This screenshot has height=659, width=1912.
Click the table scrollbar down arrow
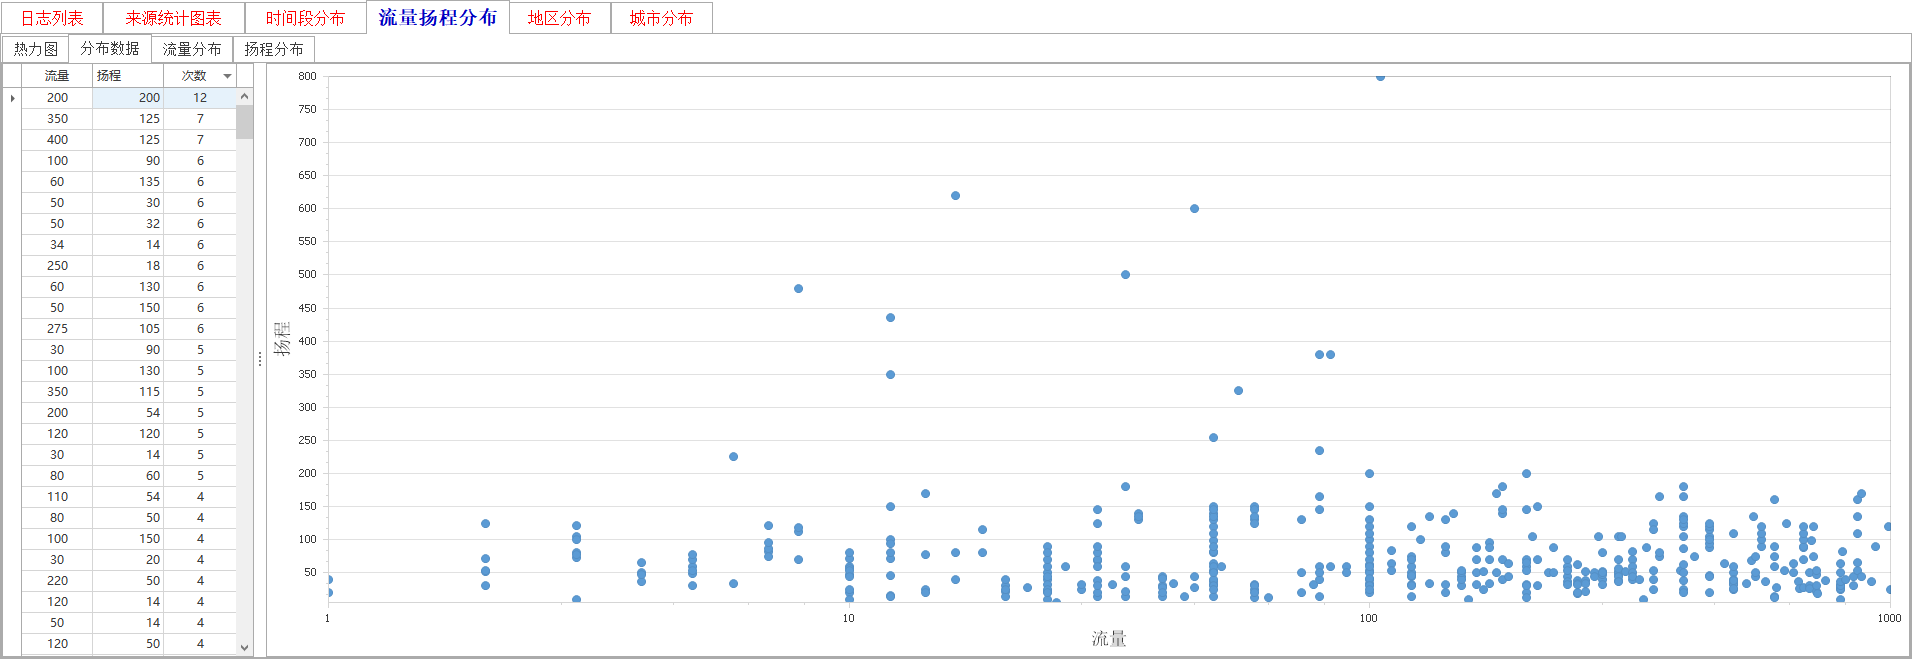click(244, 647)
